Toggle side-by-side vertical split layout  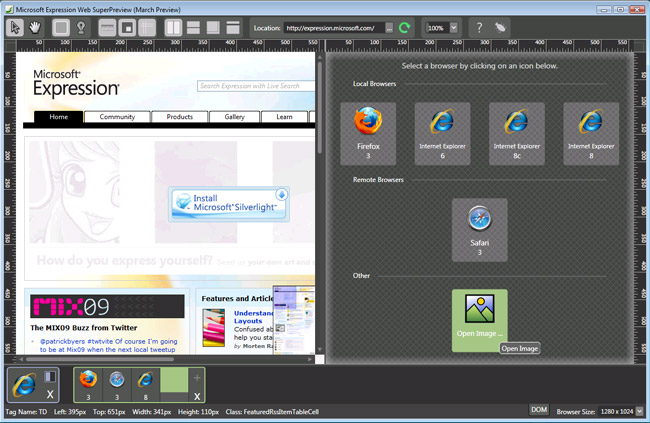[x=172, y=28]
